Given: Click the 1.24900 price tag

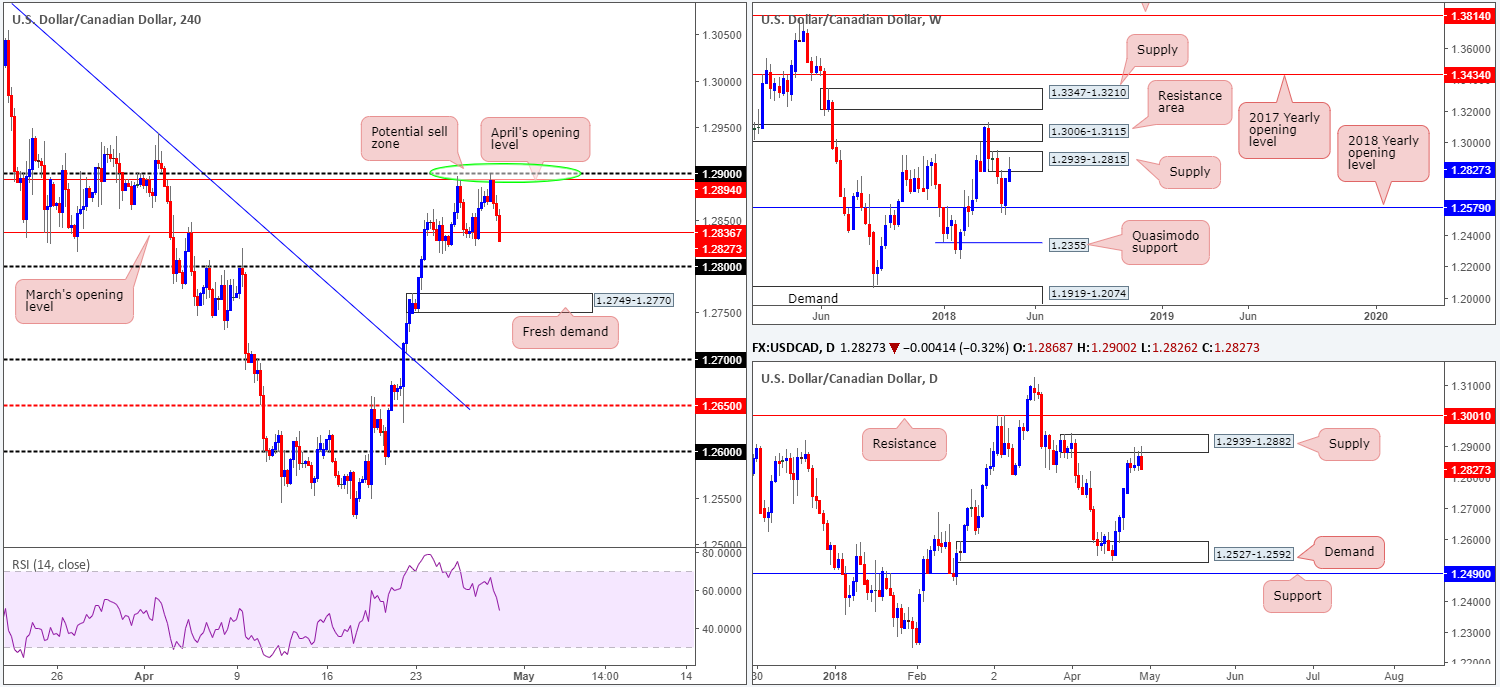Looking at the screenshot, I should pyautogui.click(x=1470, y=573).
